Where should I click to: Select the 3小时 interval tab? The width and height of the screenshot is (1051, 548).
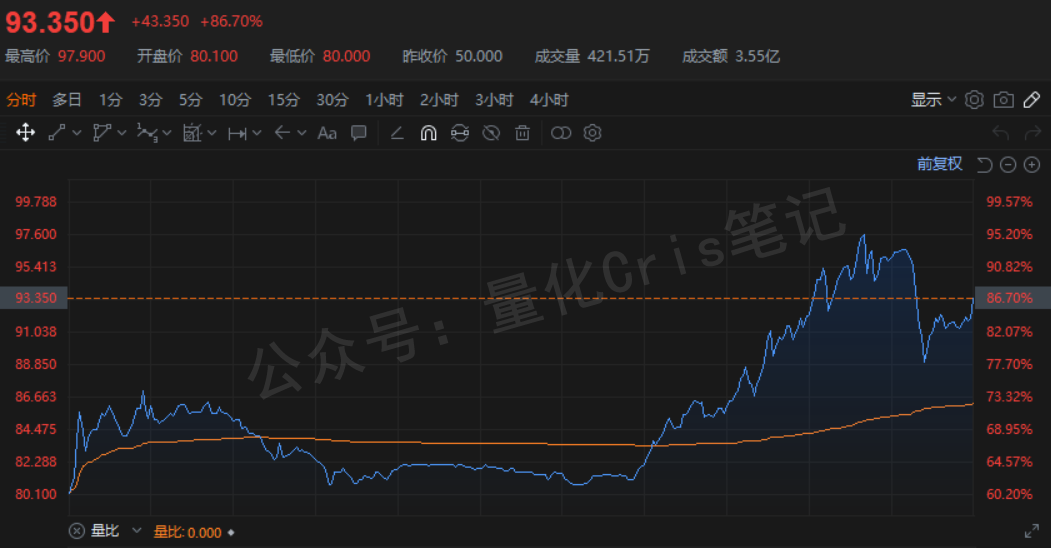[x=494, y=100]
